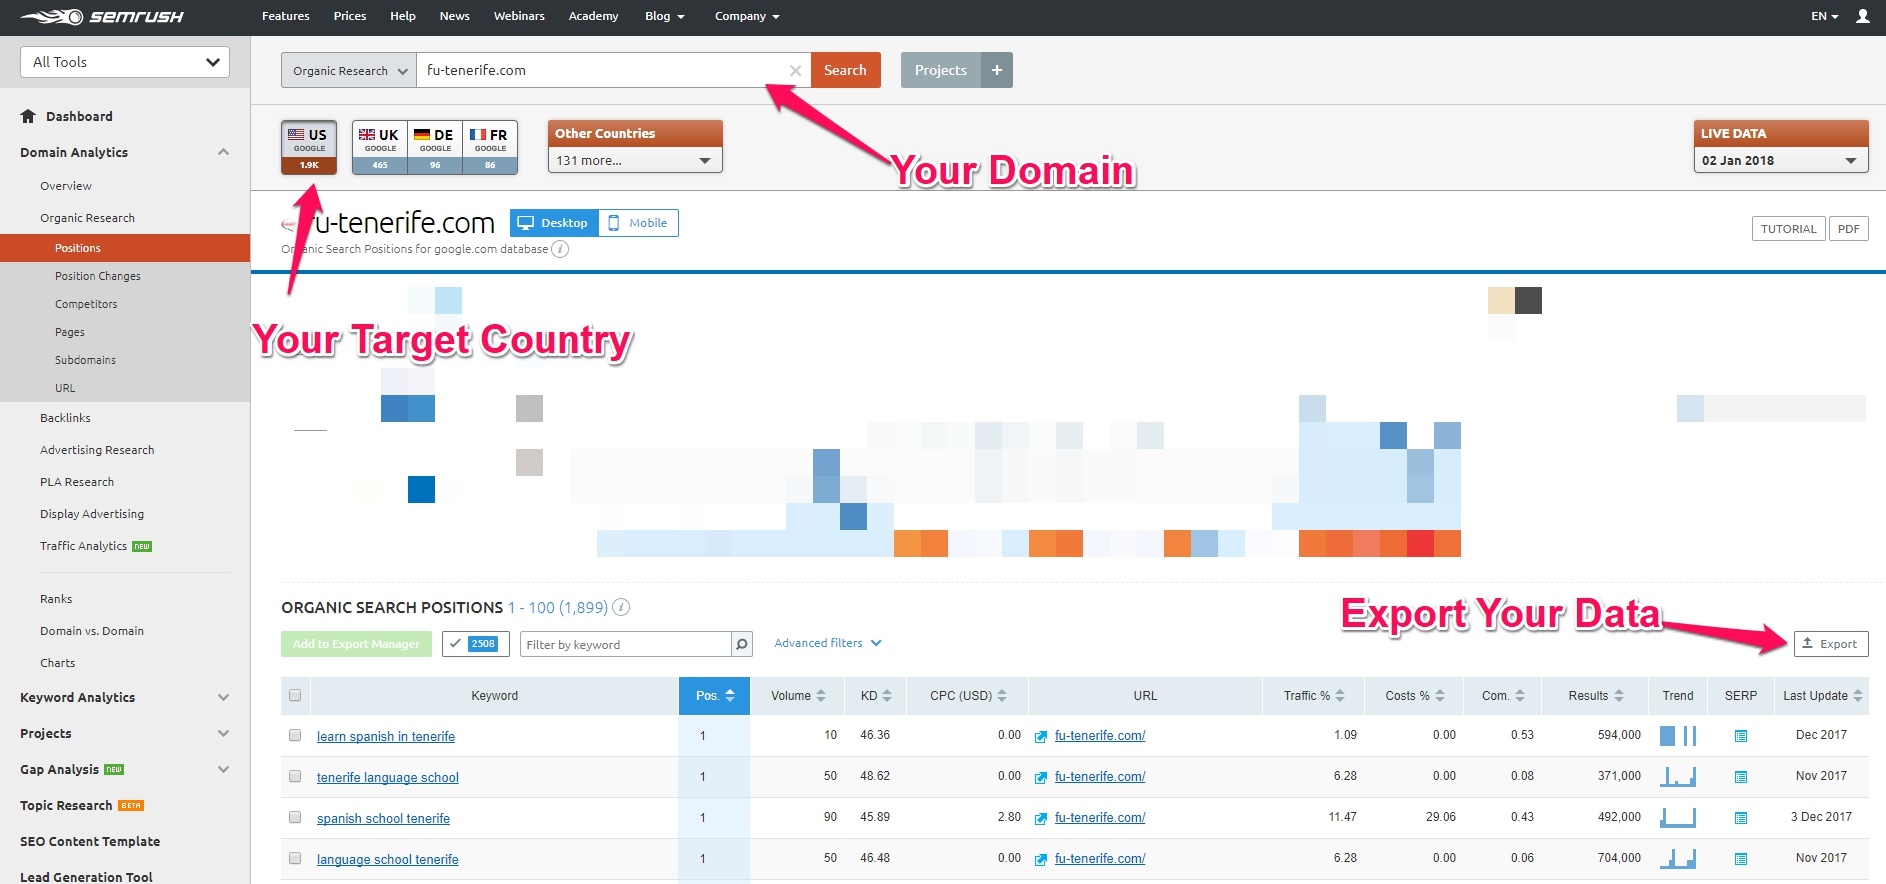View SERP snapshot for spanish school tenerife
The width and height of the screenshot is (1886, 884).
[1741, 818]
